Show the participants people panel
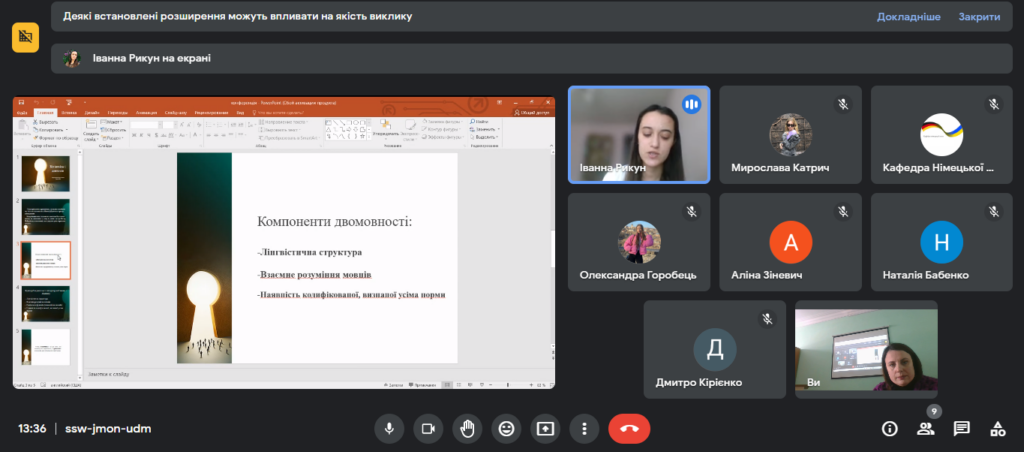1024x452 pixels. 925,429
